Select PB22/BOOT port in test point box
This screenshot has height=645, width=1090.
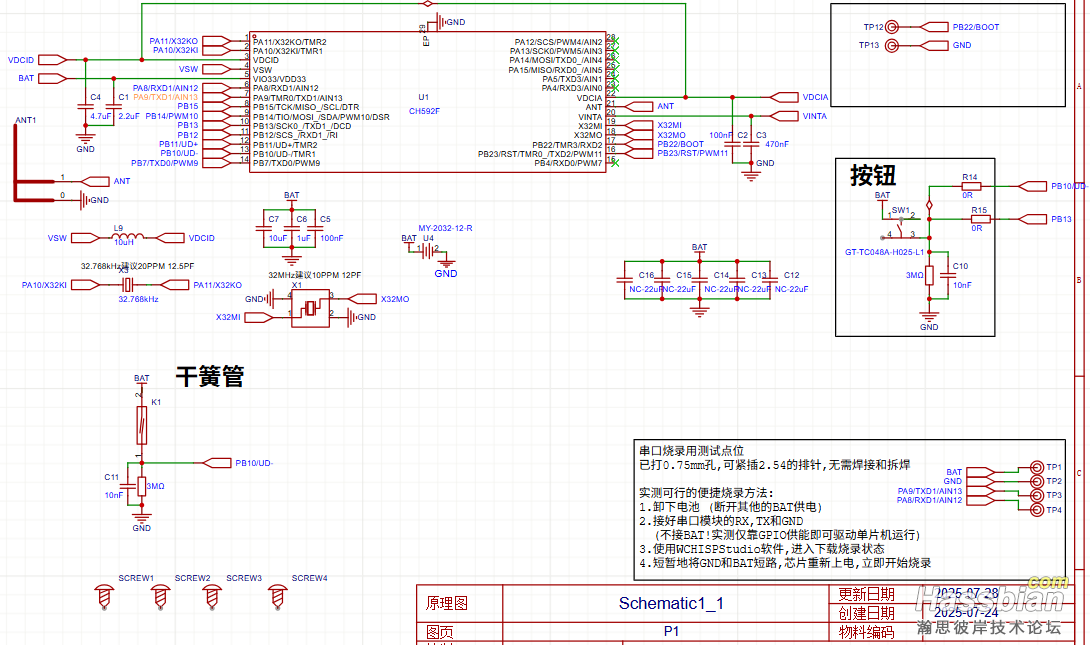(x=934, y=27)
